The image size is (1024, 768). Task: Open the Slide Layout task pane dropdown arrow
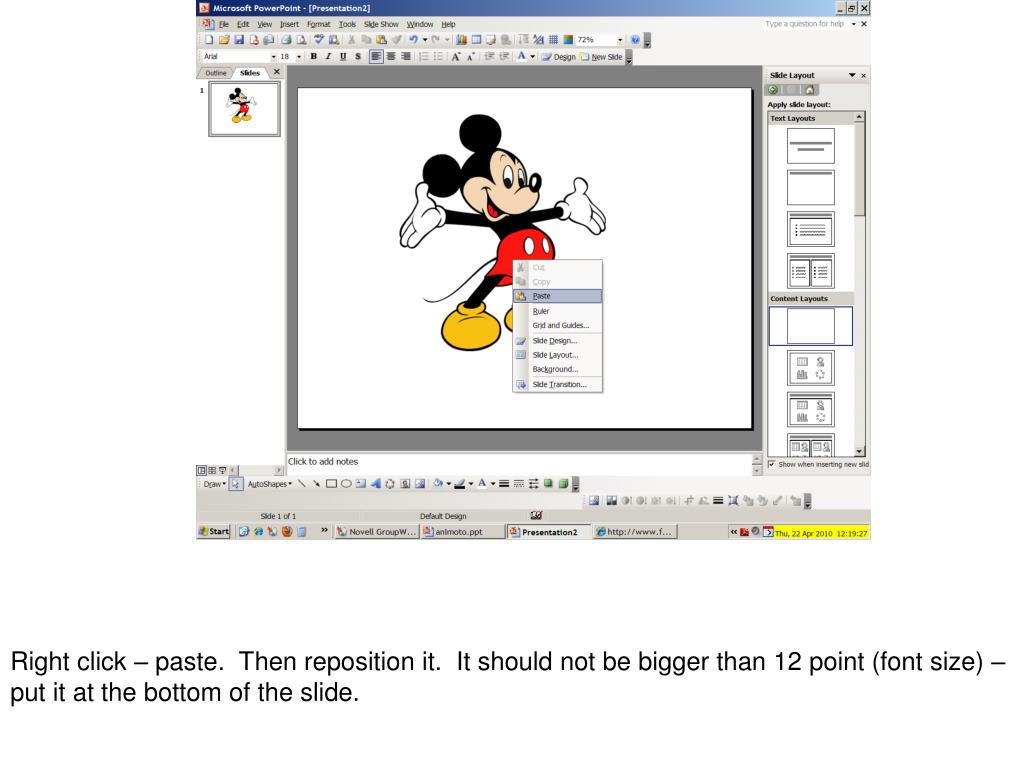click(852, 75)
